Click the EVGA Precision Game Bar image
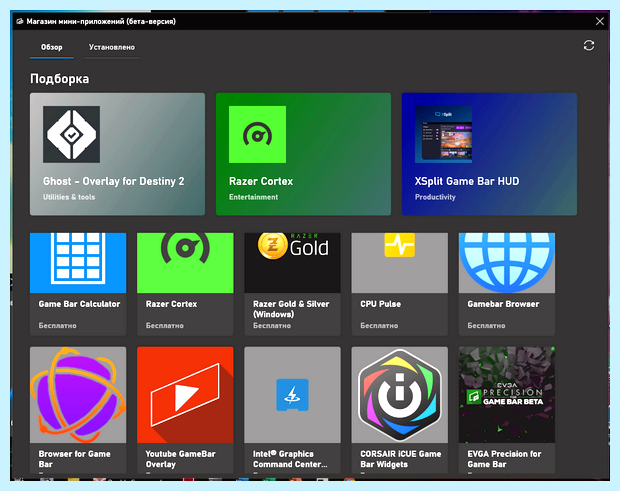The width and height of the screenshot is (620, 491). (x=507, y=395)
